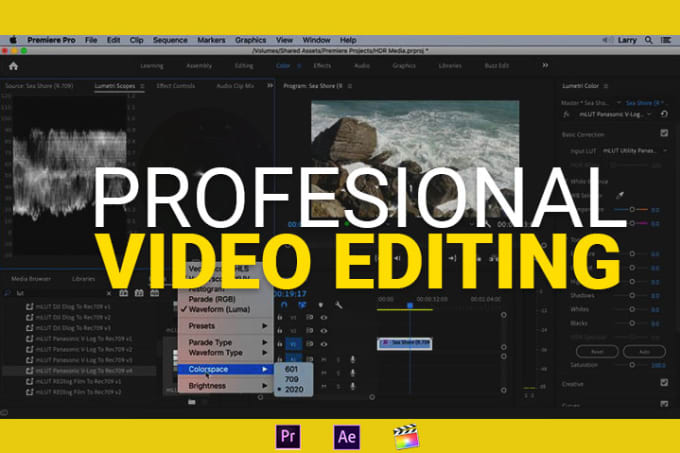Choose Waveform (Luma) in the scope menu
This screenshot has width=680, height=453.
click(219, 310)
